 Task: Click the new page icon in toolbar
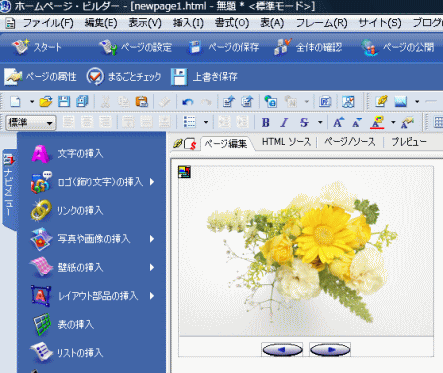click(x=15, y=102)
